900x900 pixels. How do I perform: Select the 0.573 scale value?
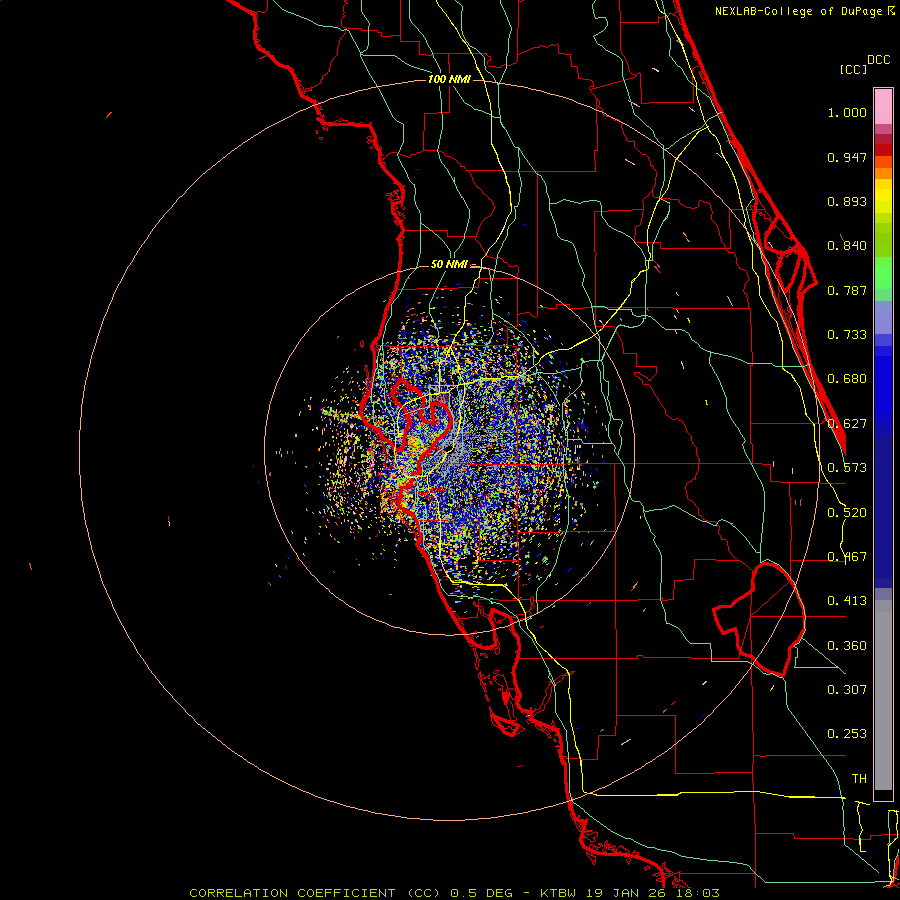(x=847, y=468)
